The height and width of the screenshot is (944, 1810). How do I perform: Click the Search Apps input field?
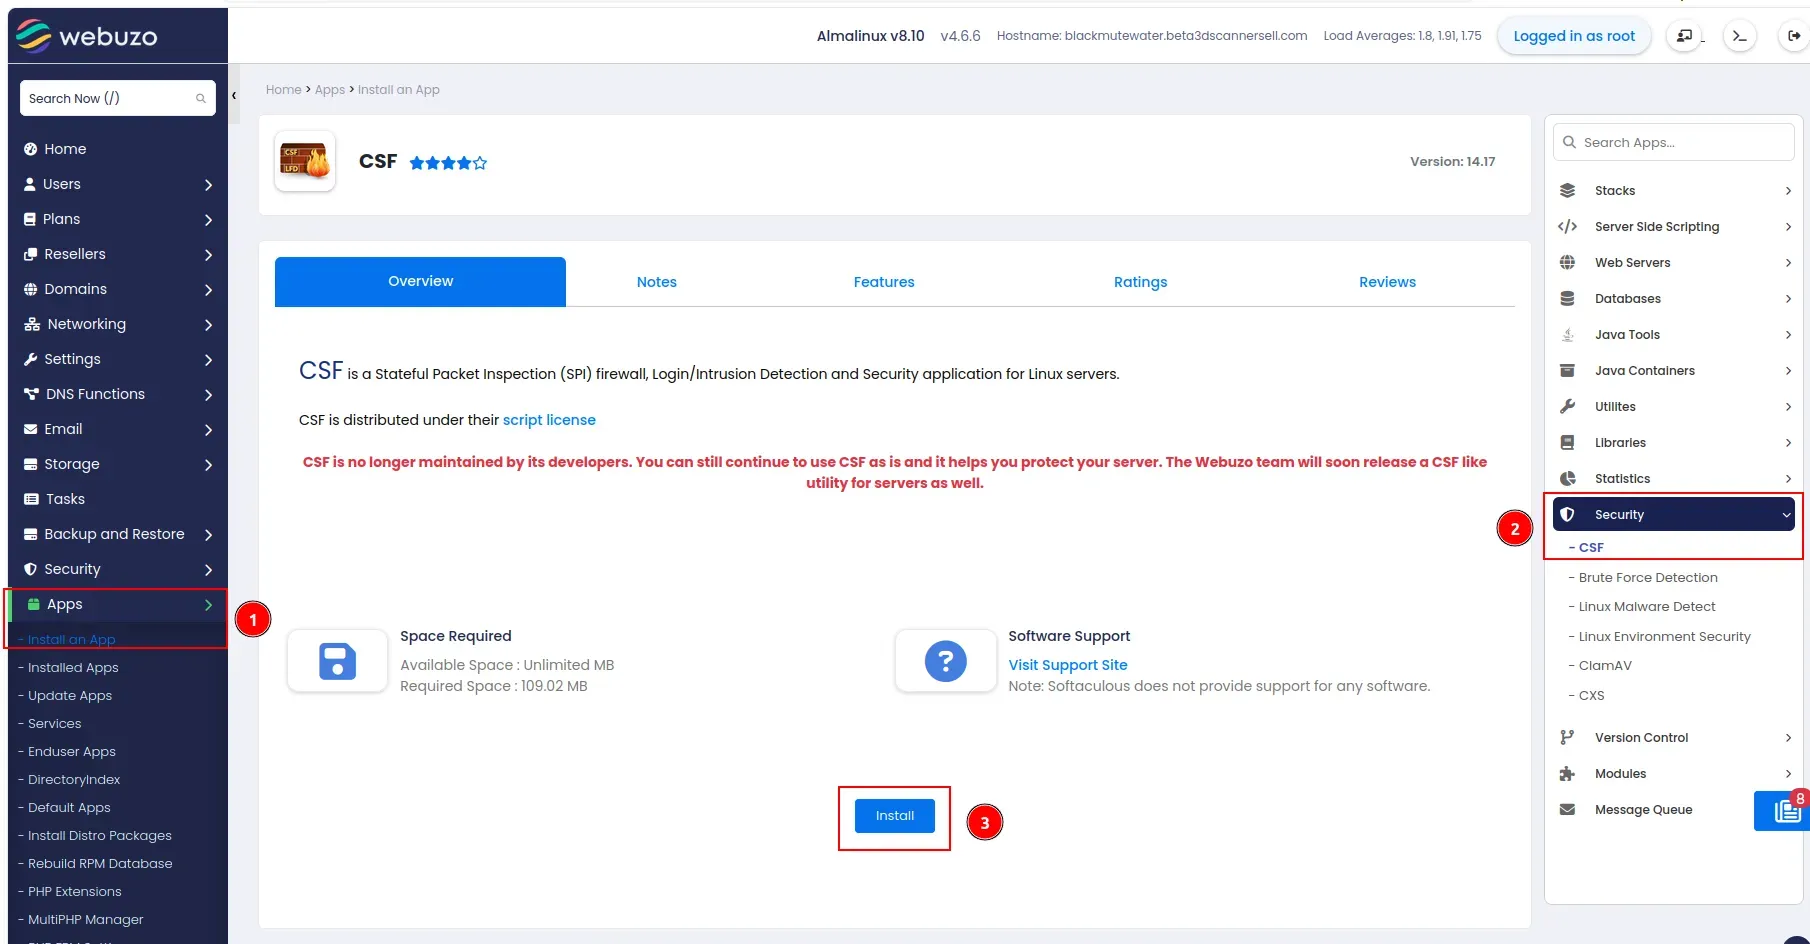tap(1674, 142)
